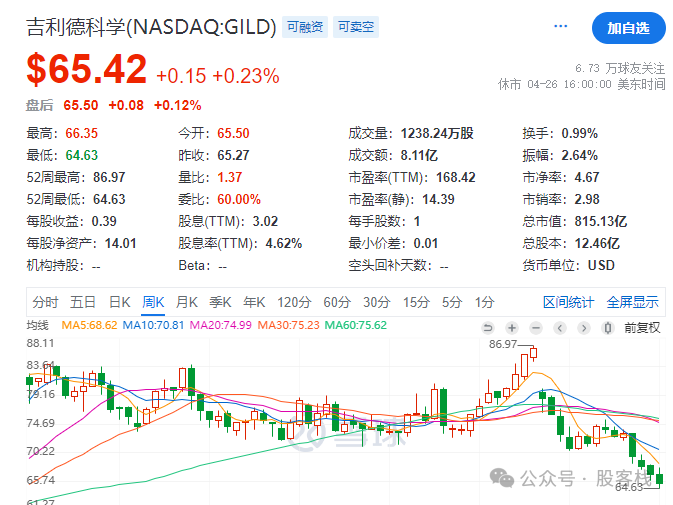Screen dimensions: 673x505
Task: Click the 每股净资产 value 14.01
Action: coord(121,243)
